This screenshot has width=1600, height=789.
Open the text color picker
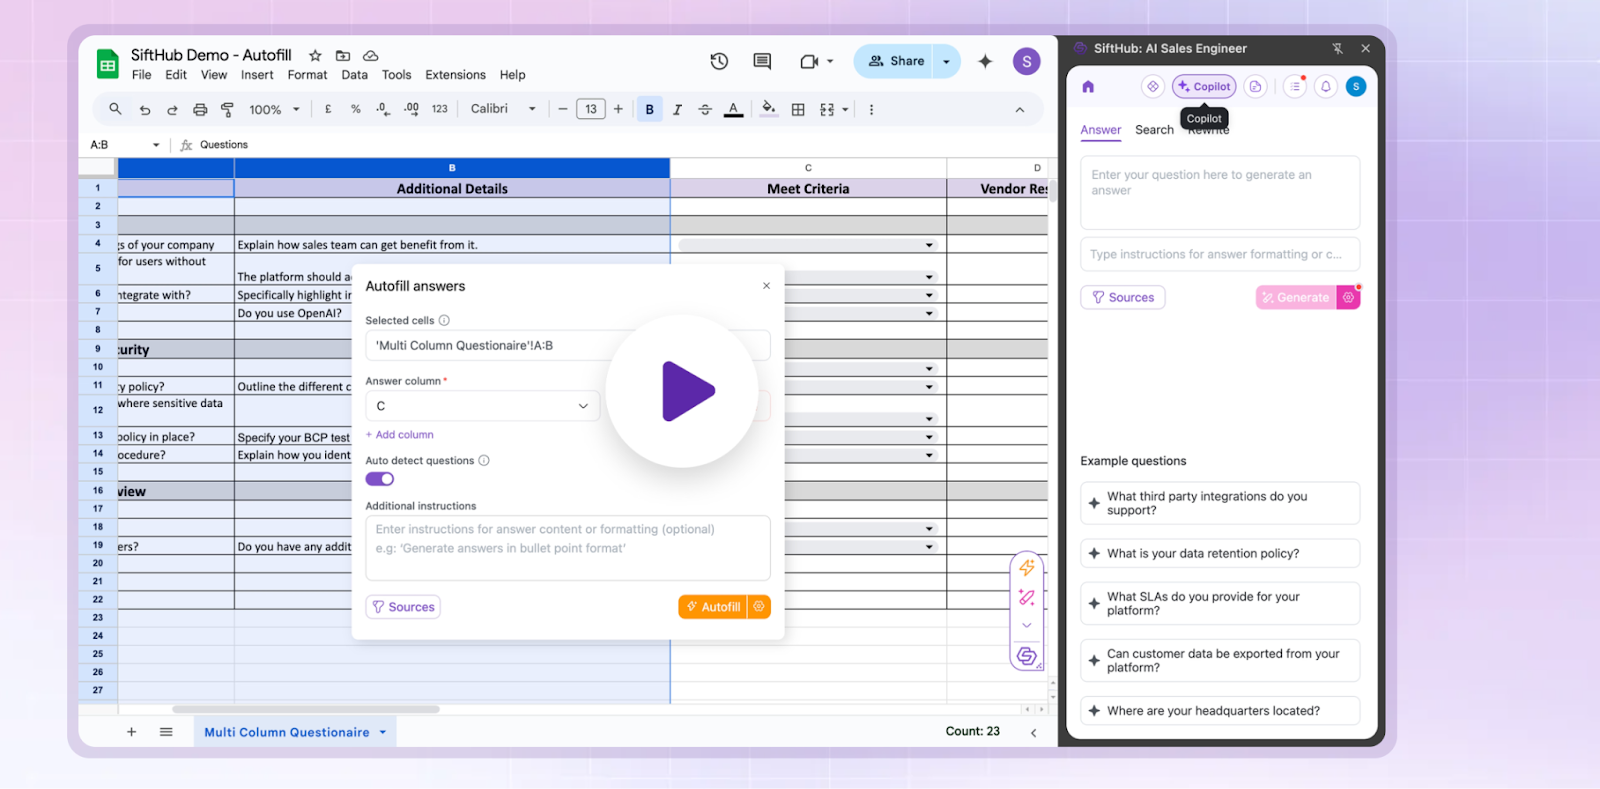(733, 109)
